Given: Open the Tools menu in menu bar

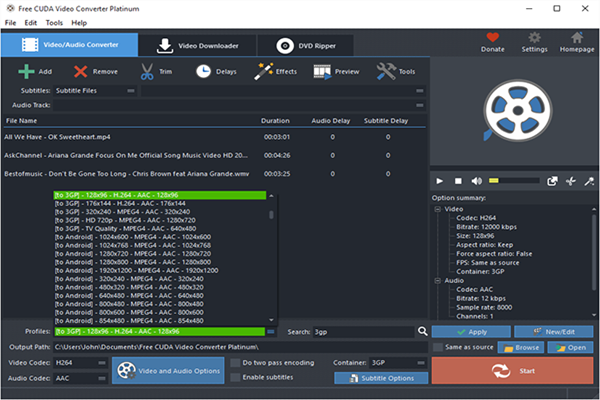Looking at the screenshot, I should click(54, 22).
